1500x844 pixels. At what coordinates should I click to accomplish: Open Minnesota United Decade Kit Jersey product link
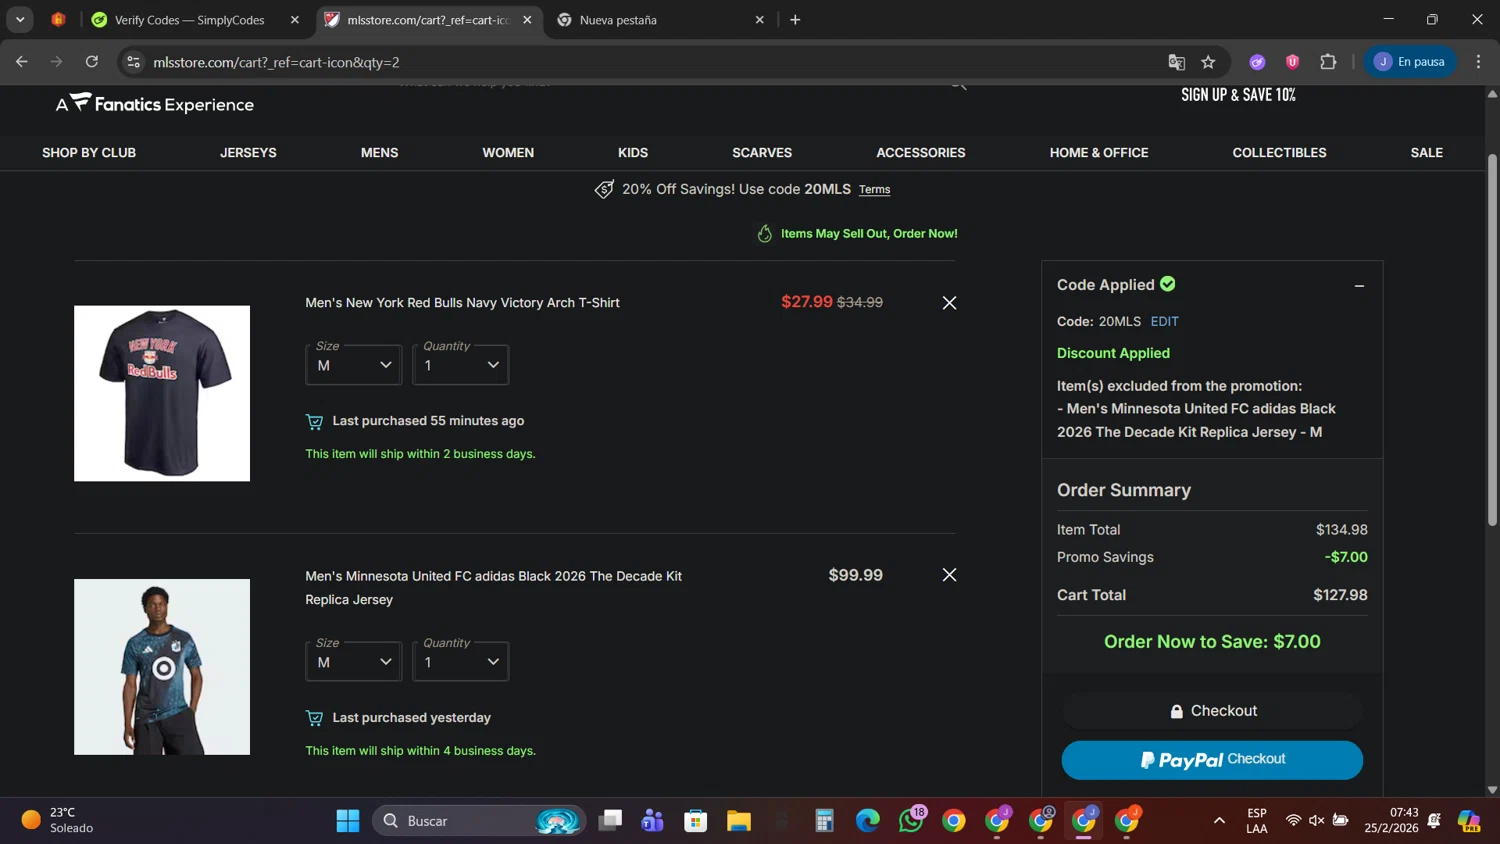pyautogui.click(x=493, y=588)
